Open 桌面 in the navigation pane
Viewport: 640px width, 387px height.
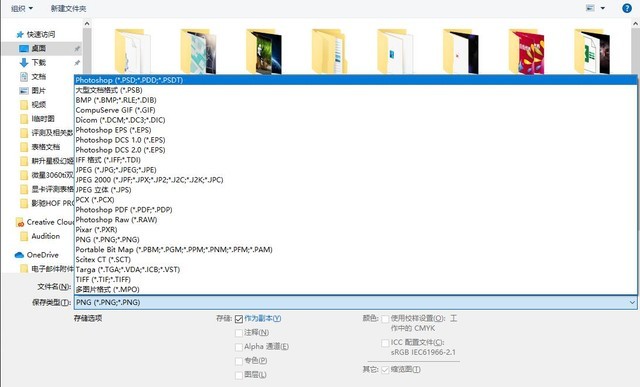click(x=39, y=48)
